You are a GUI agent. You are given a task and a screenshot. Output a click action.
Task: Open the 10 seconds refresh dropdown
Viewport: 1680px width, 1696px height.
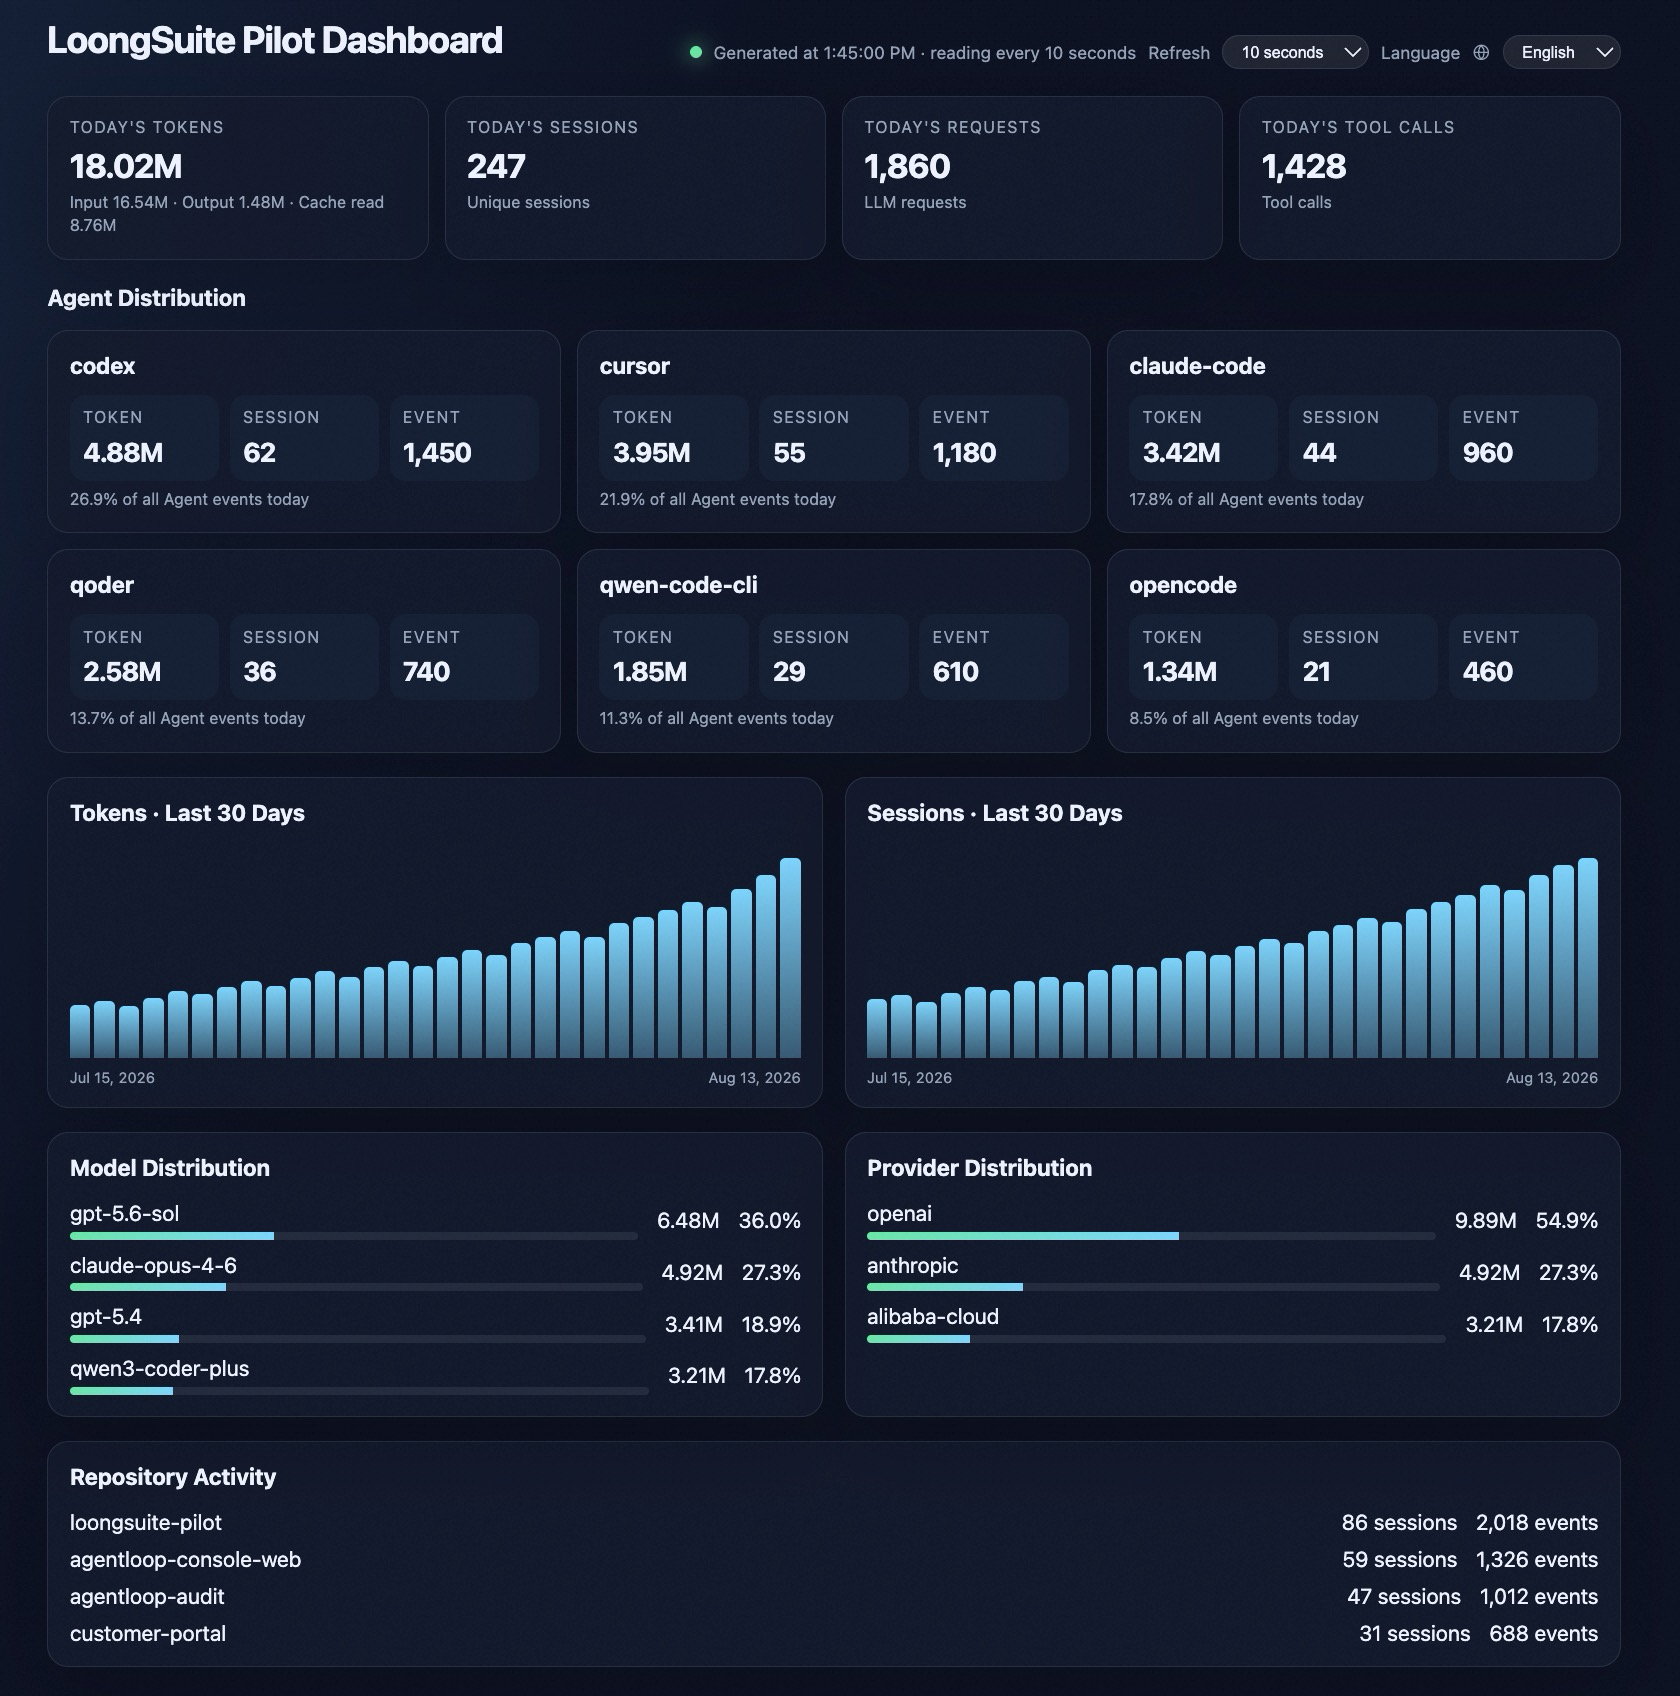click(x=1295, y=52)
